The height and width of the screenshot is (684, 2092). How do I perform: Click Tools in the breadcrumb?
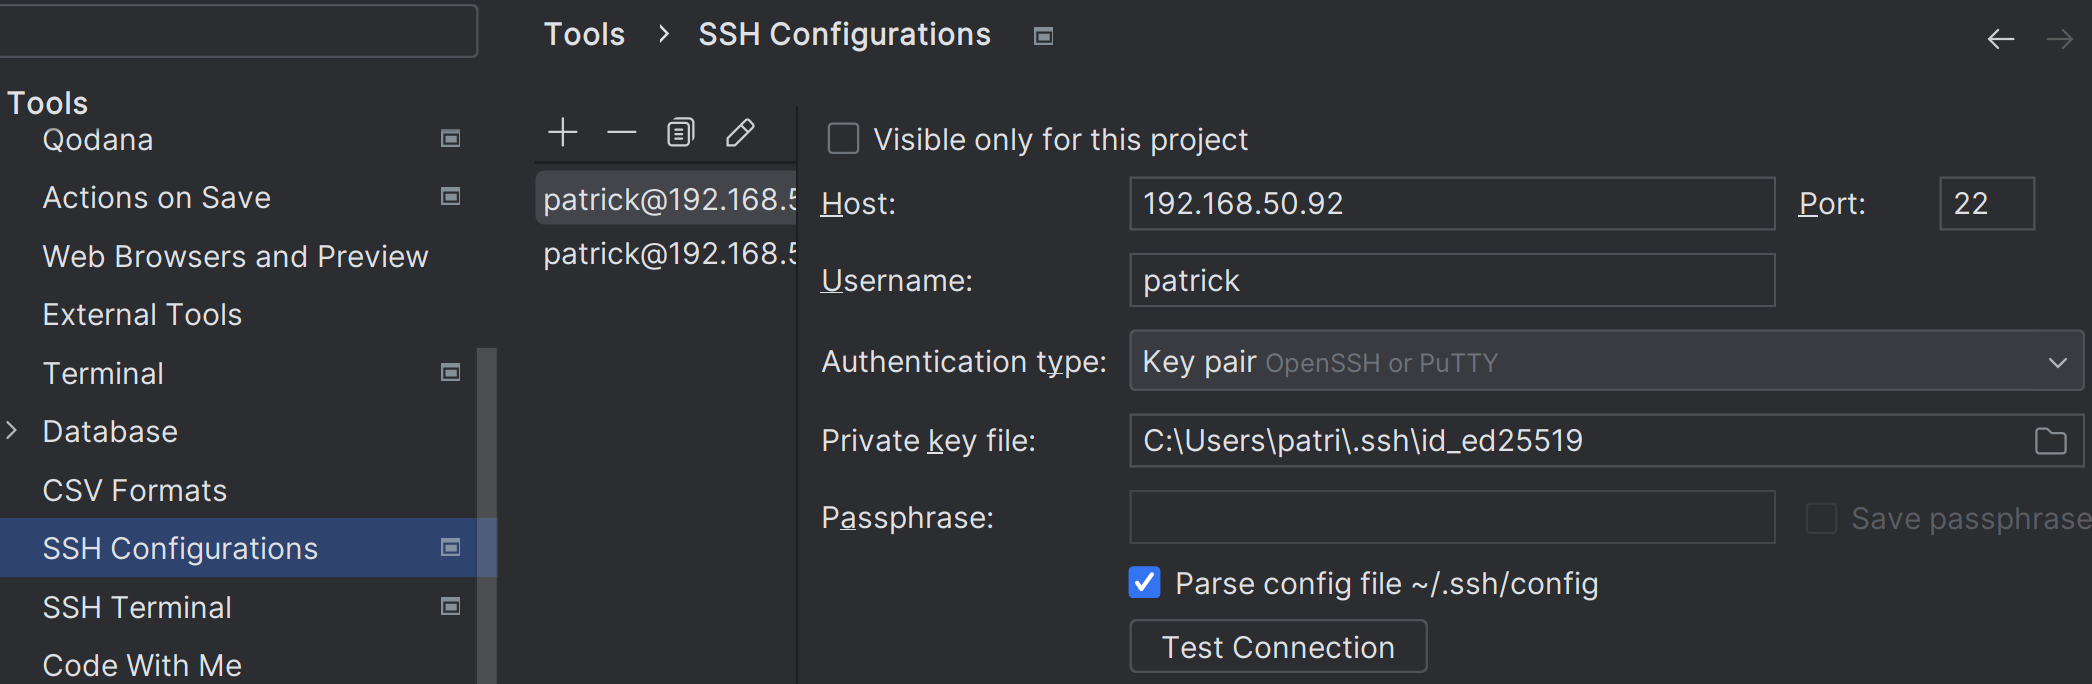[x=584, y=35]
